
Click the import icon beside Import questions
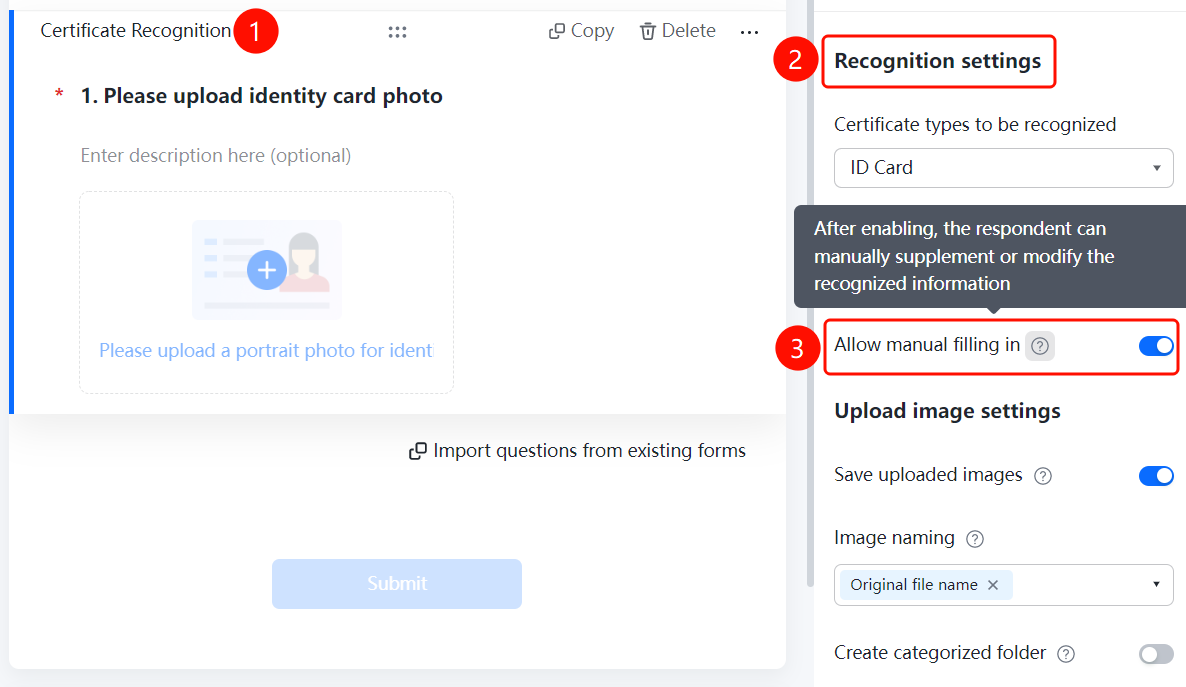click(x=418, y=451)
